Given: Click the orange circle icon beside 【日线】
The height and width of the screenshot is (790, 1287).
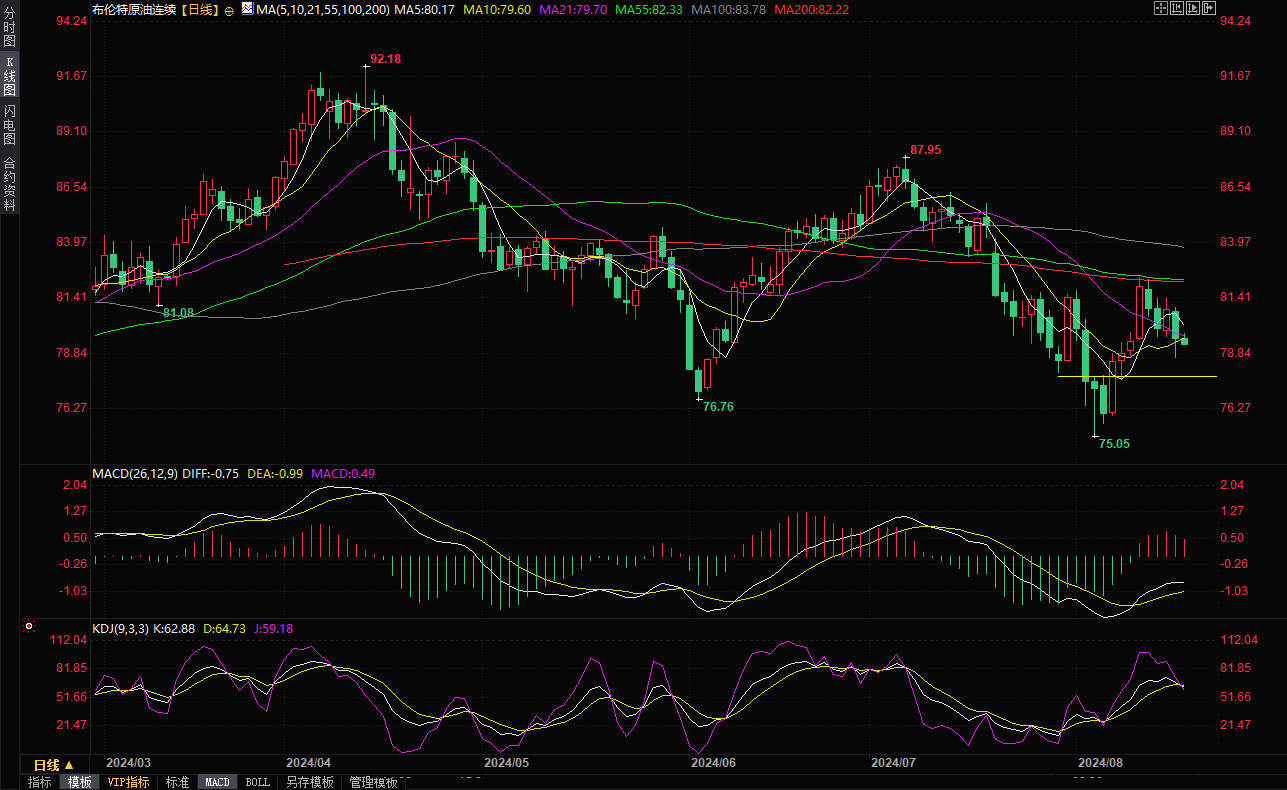Looking at the screenshot, I should 229,9.
